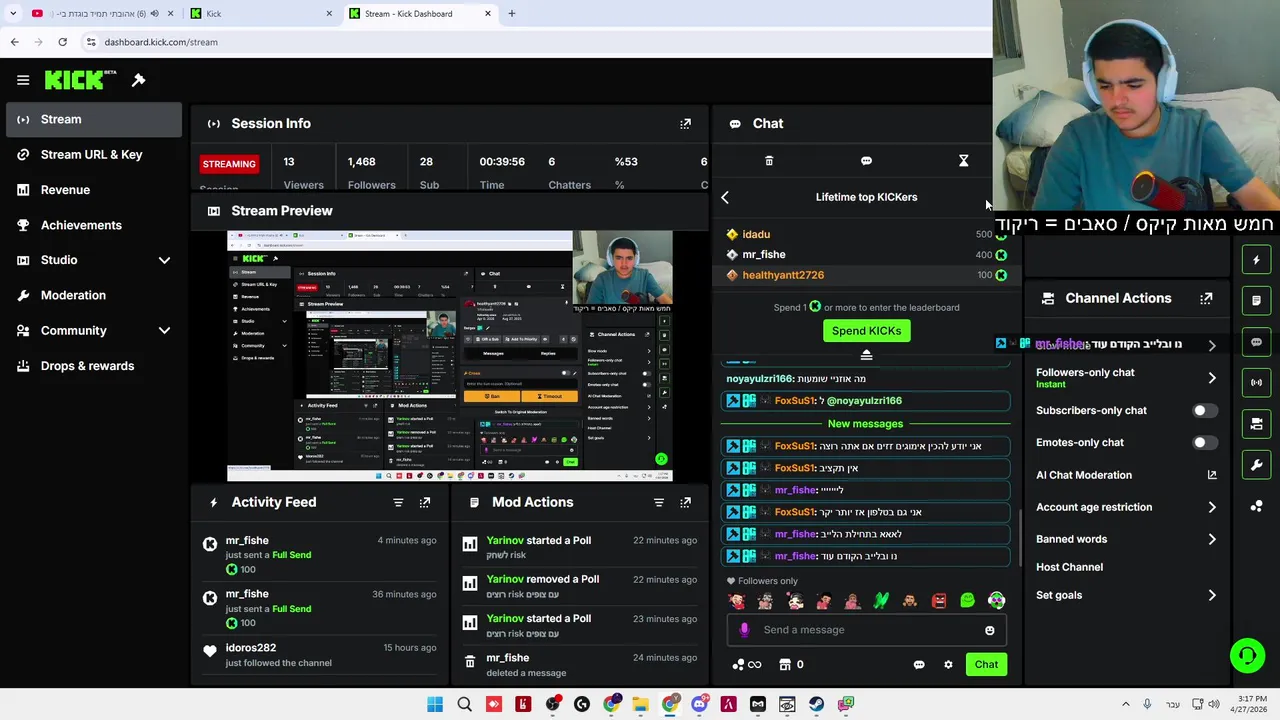
Task: Open the green headset support button
Action: coord(1247,656)
